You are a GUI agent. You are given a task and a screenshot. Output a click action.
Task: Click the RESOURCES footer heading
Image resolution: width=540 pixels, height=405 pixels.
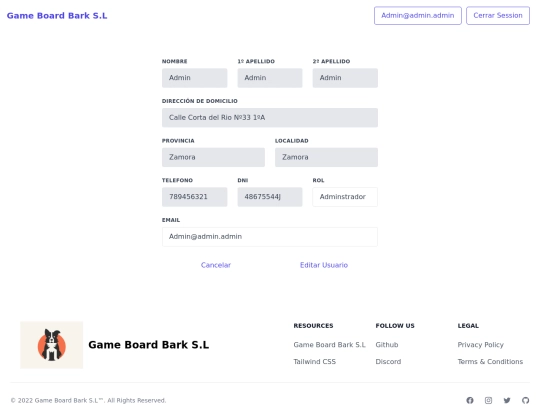[313, 326]
